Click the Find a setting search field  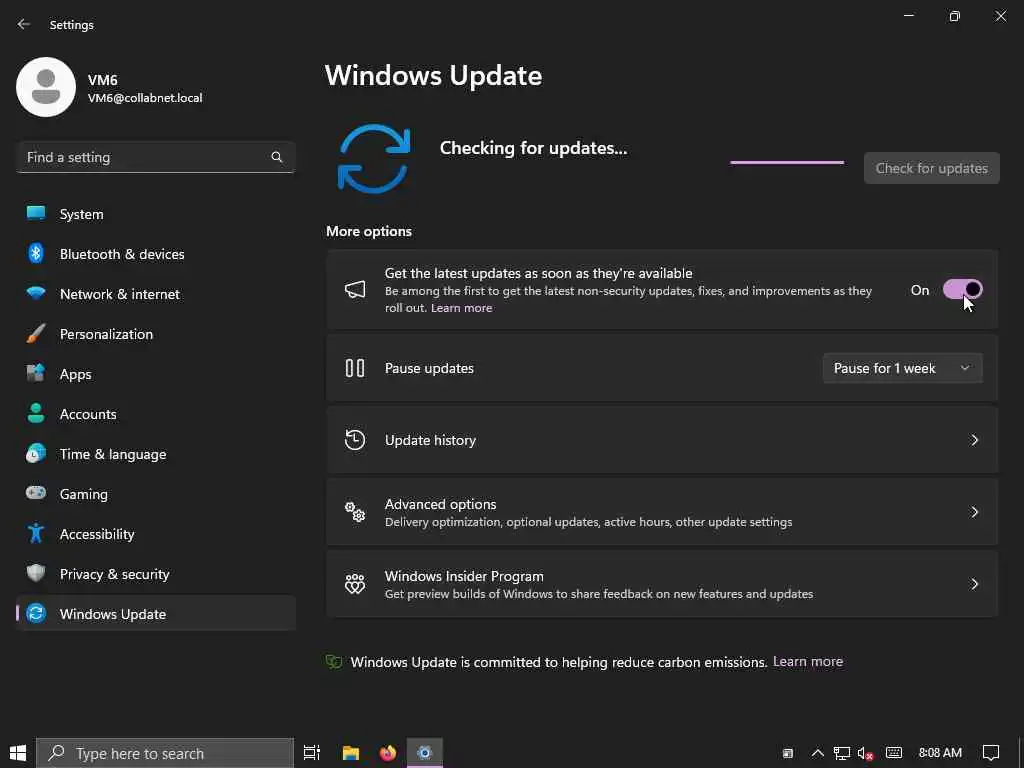[x=155, y=157]
